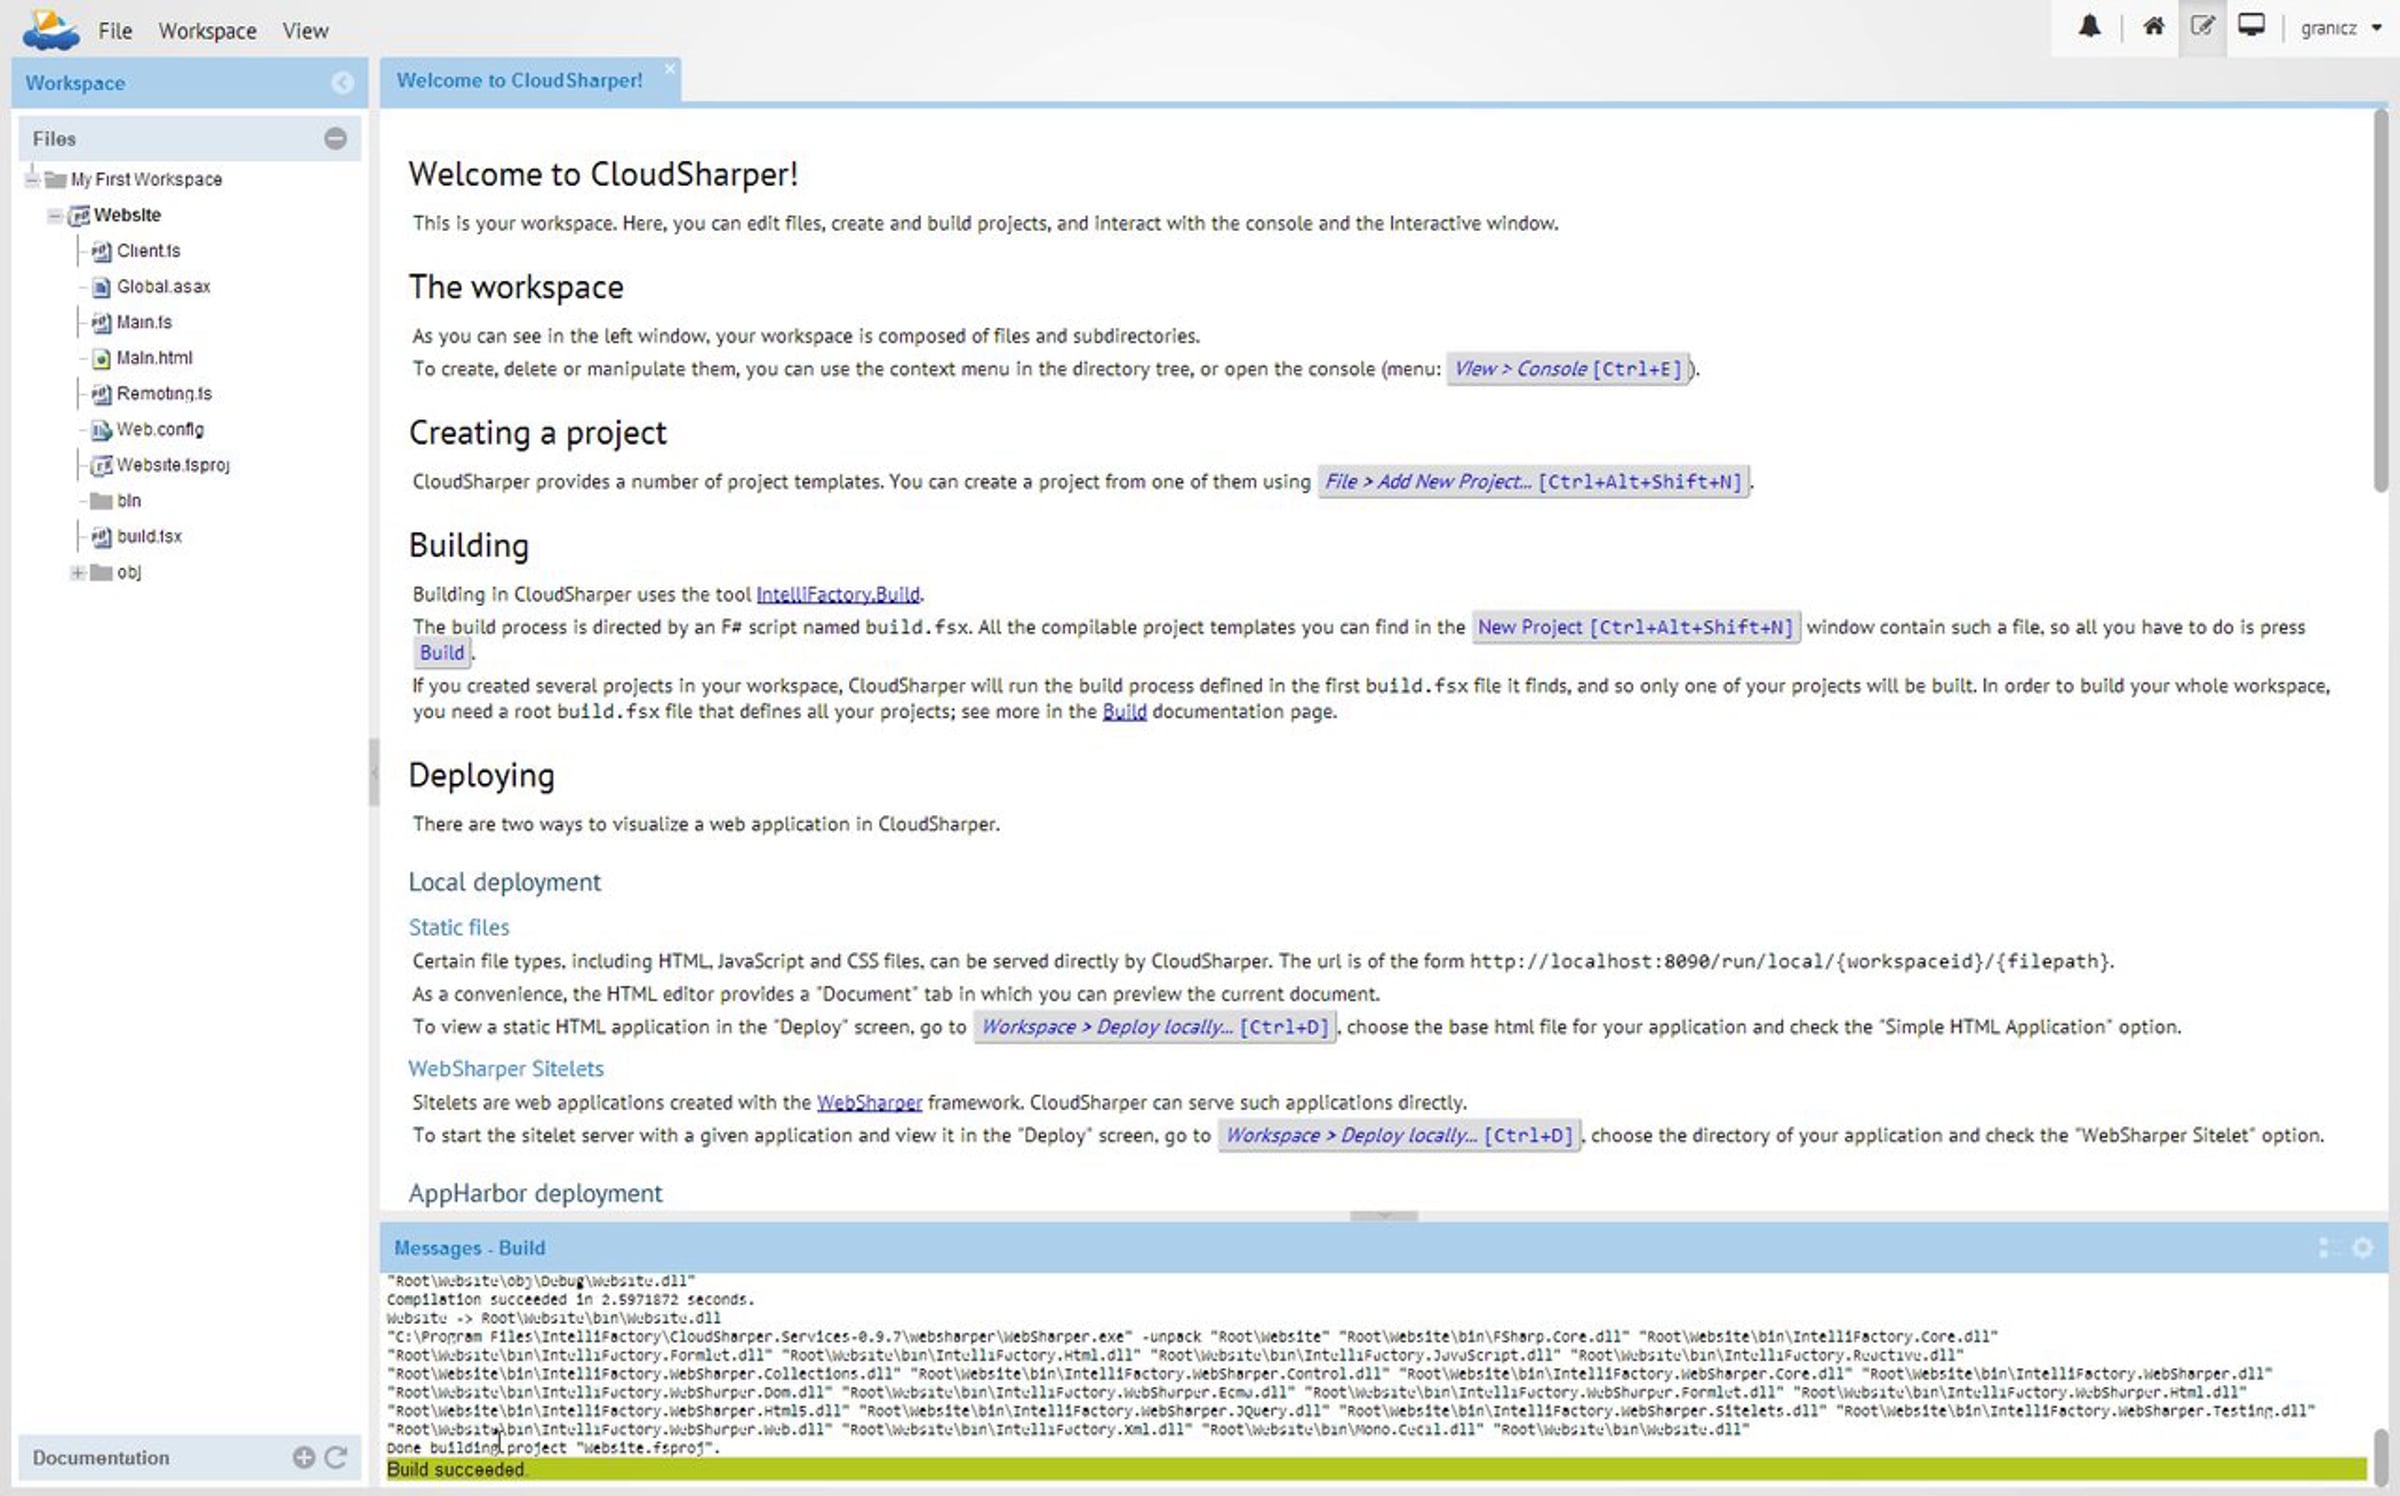
Task: Click Deploy locally button under Static files
Action: 1155,1027
